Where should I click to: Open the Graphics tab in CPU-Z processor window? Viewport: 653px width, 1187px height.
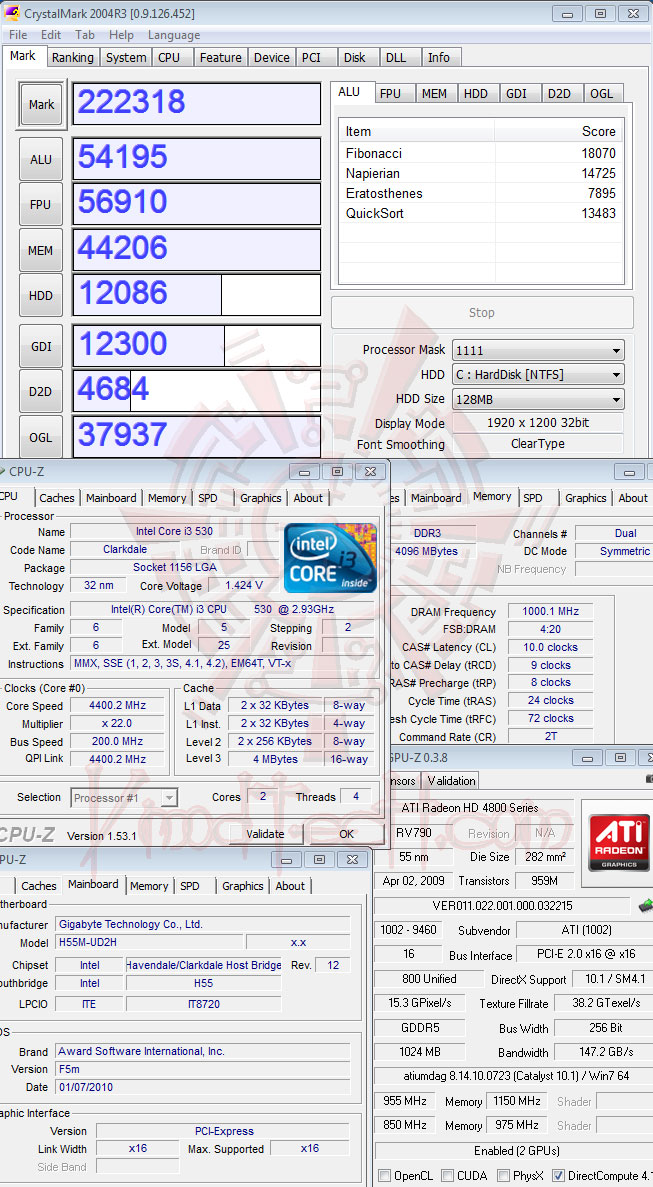[260, 498]
